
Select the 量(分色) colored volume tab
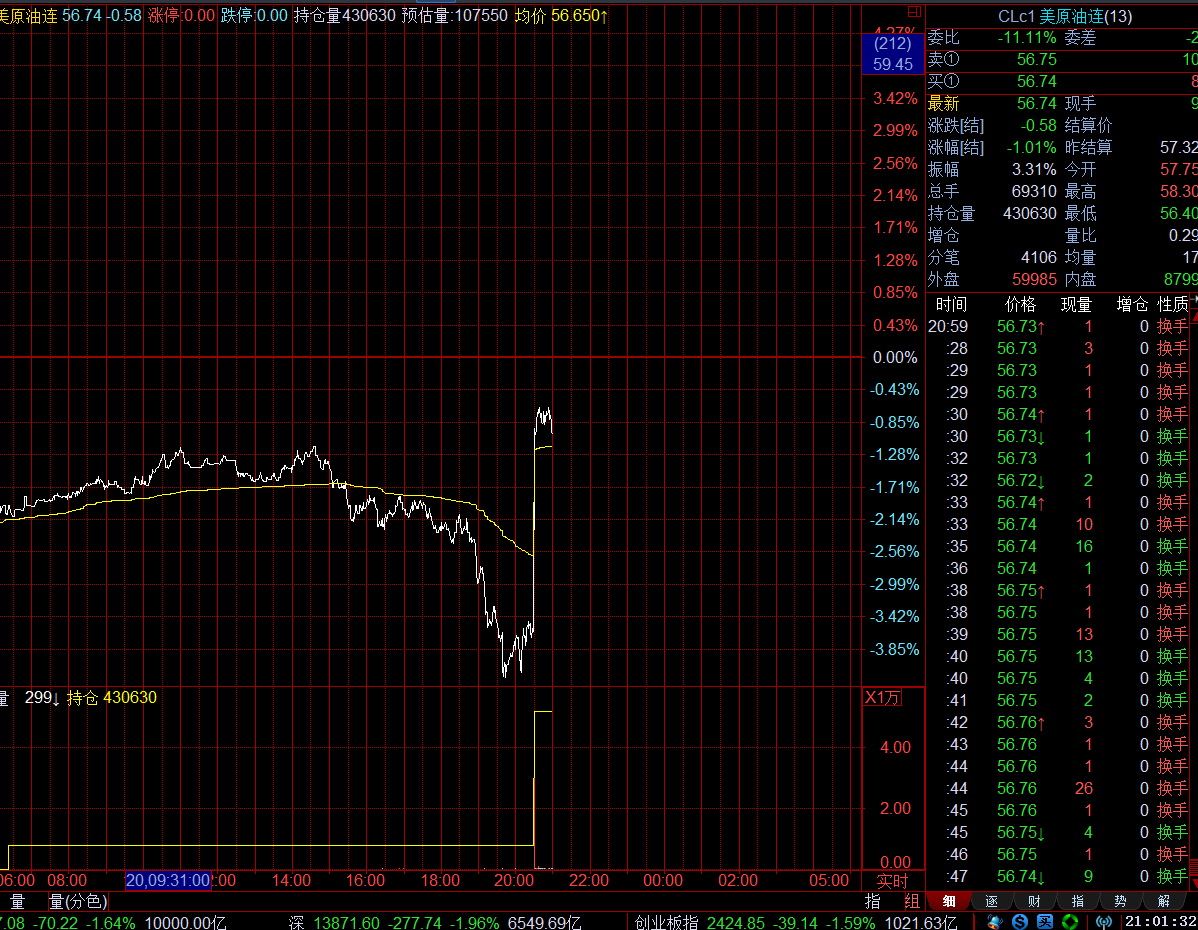click(x=77, y=901)
